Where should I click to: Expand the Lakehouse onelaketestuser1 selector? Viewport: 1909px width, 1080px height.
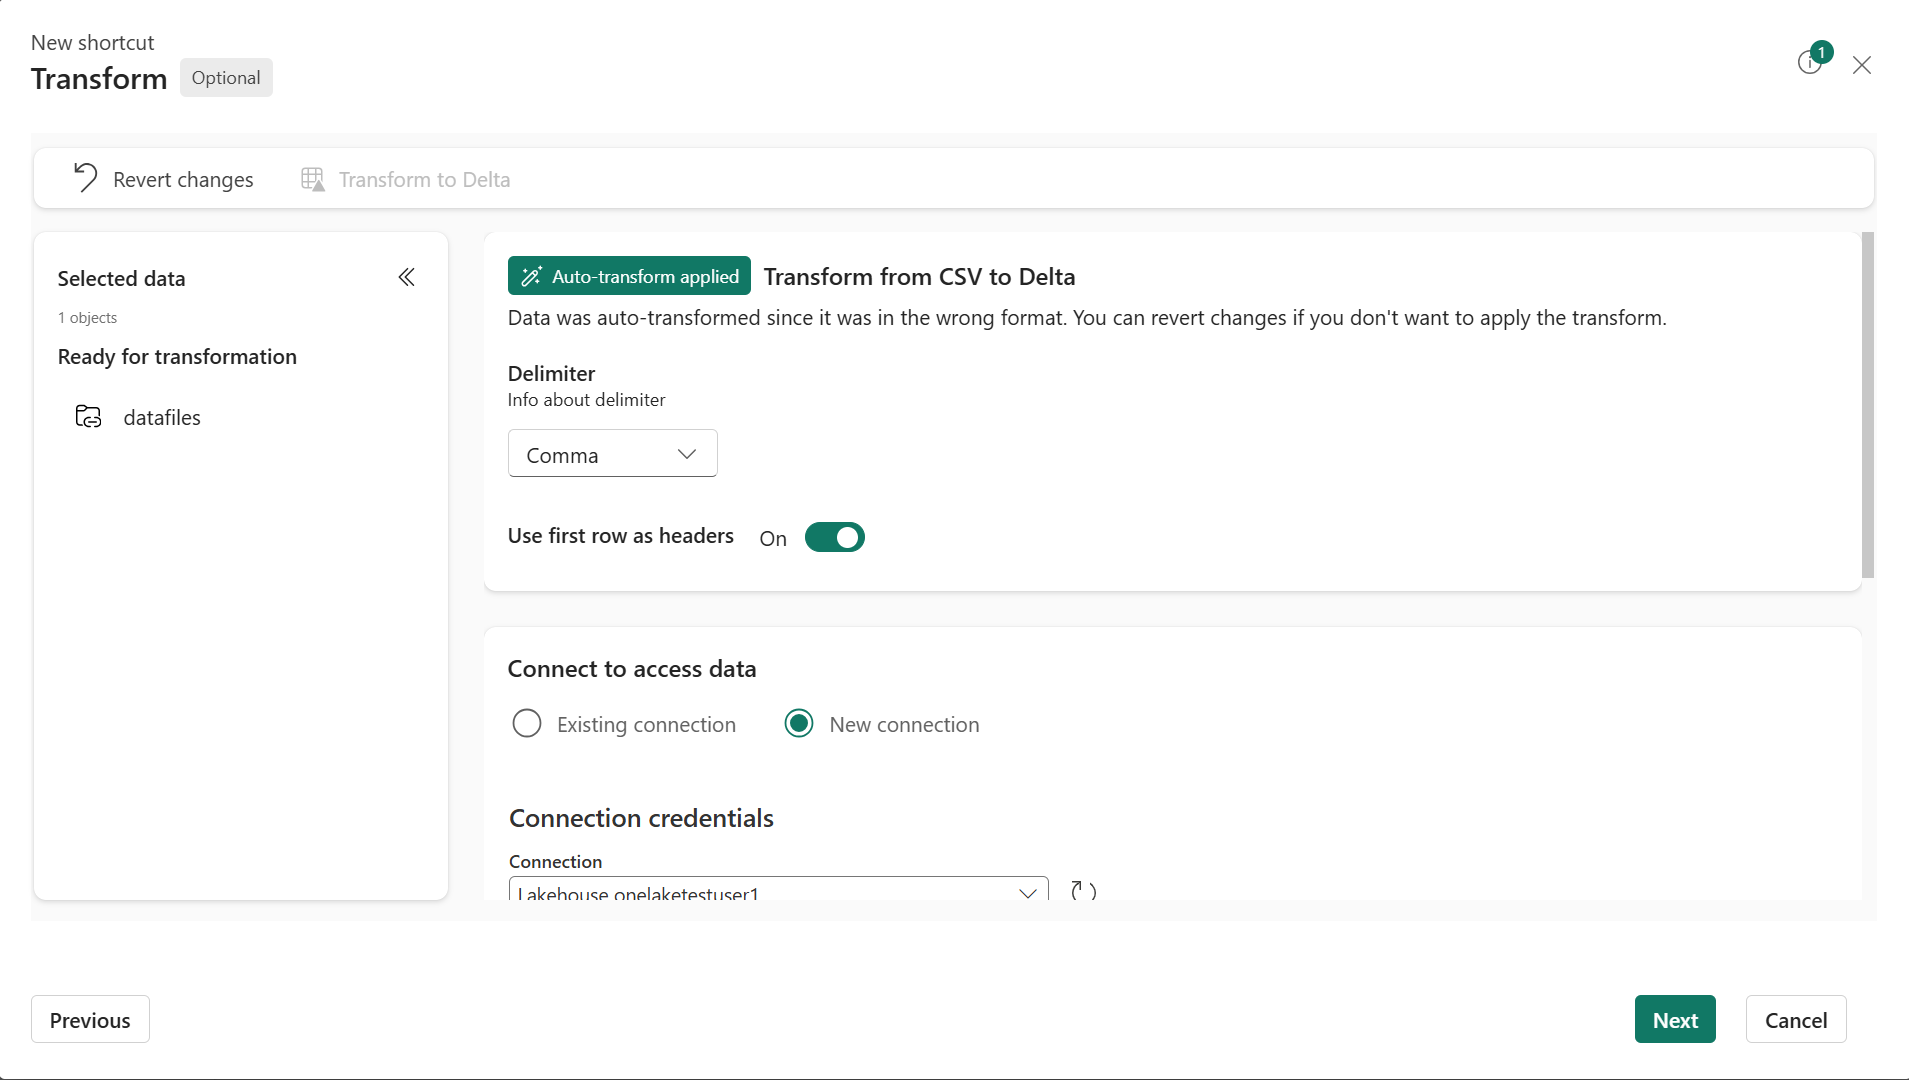click(1028, 891)
